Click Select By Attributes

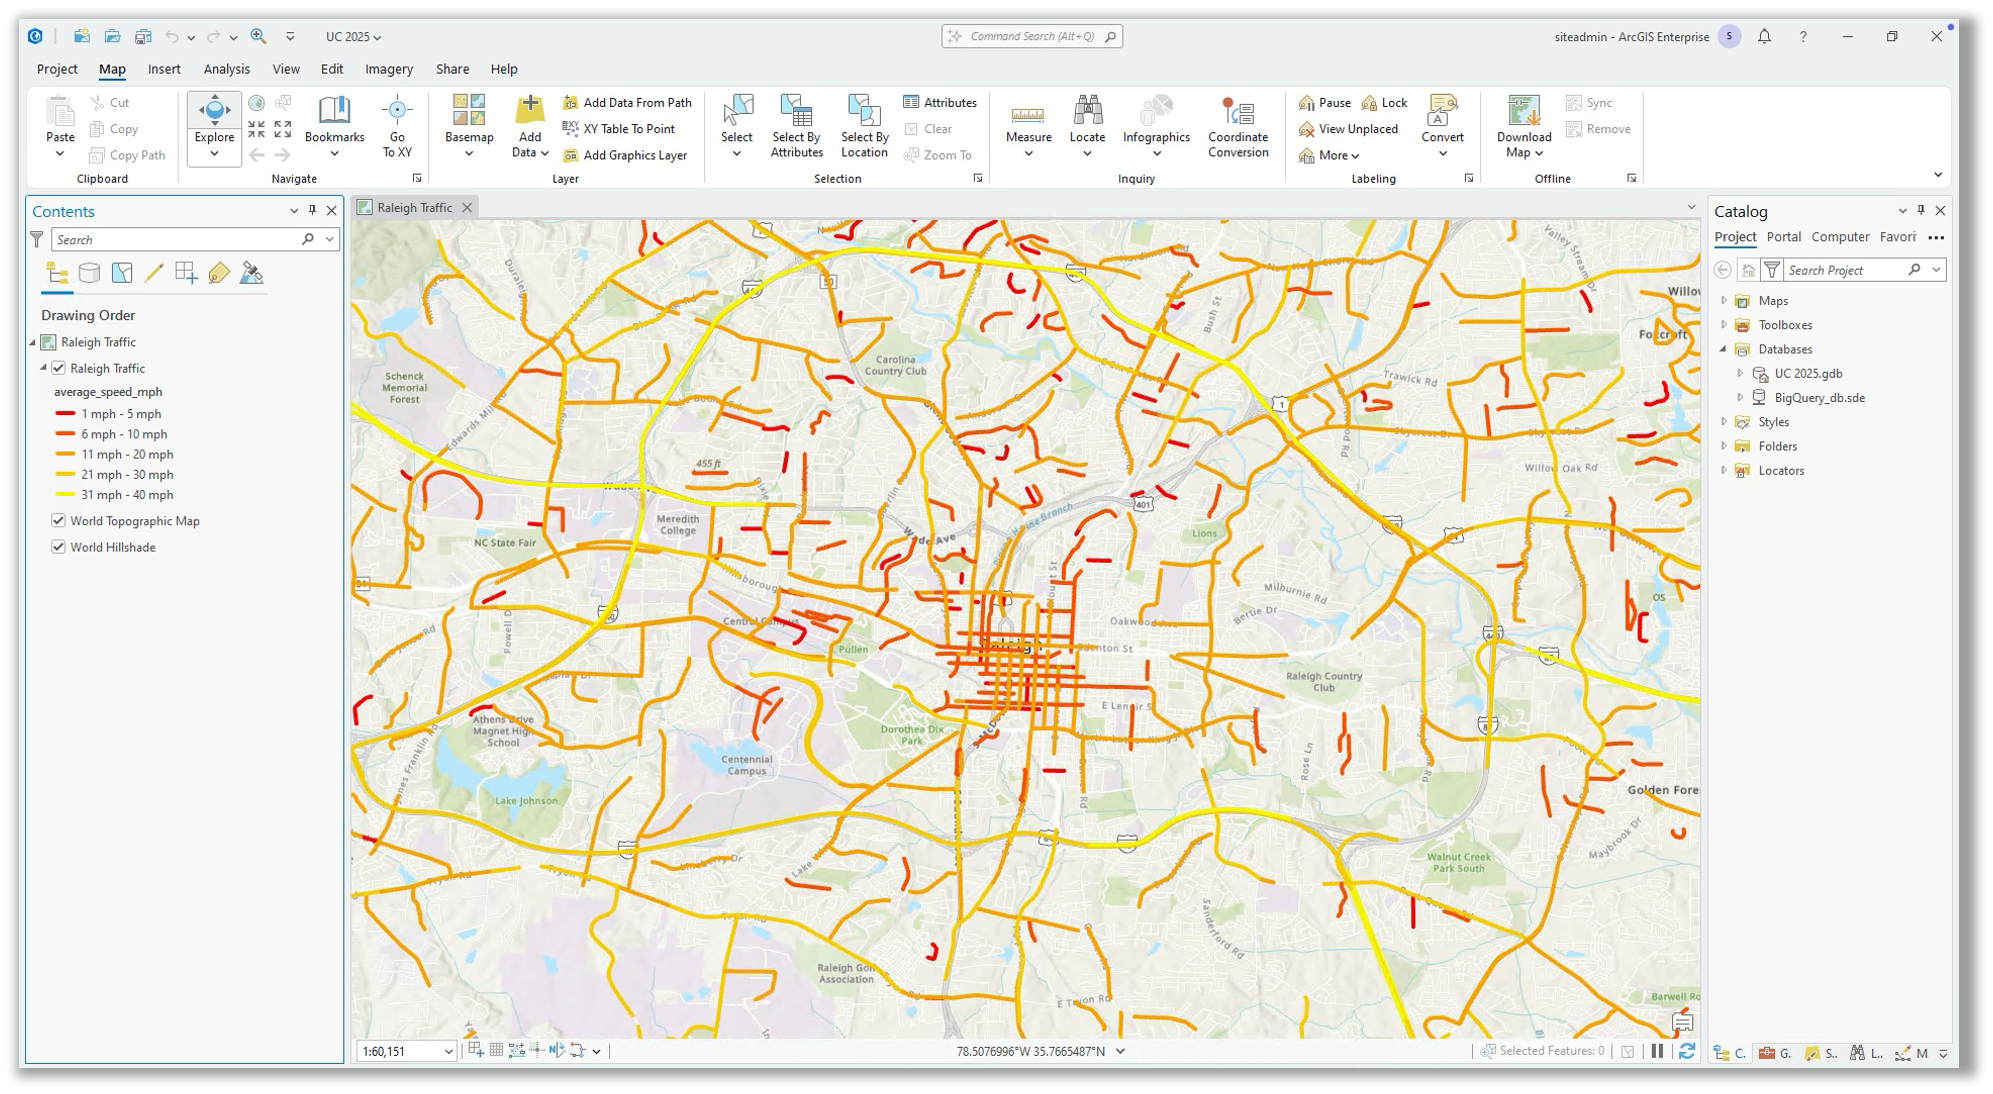[x=796, y=126]
